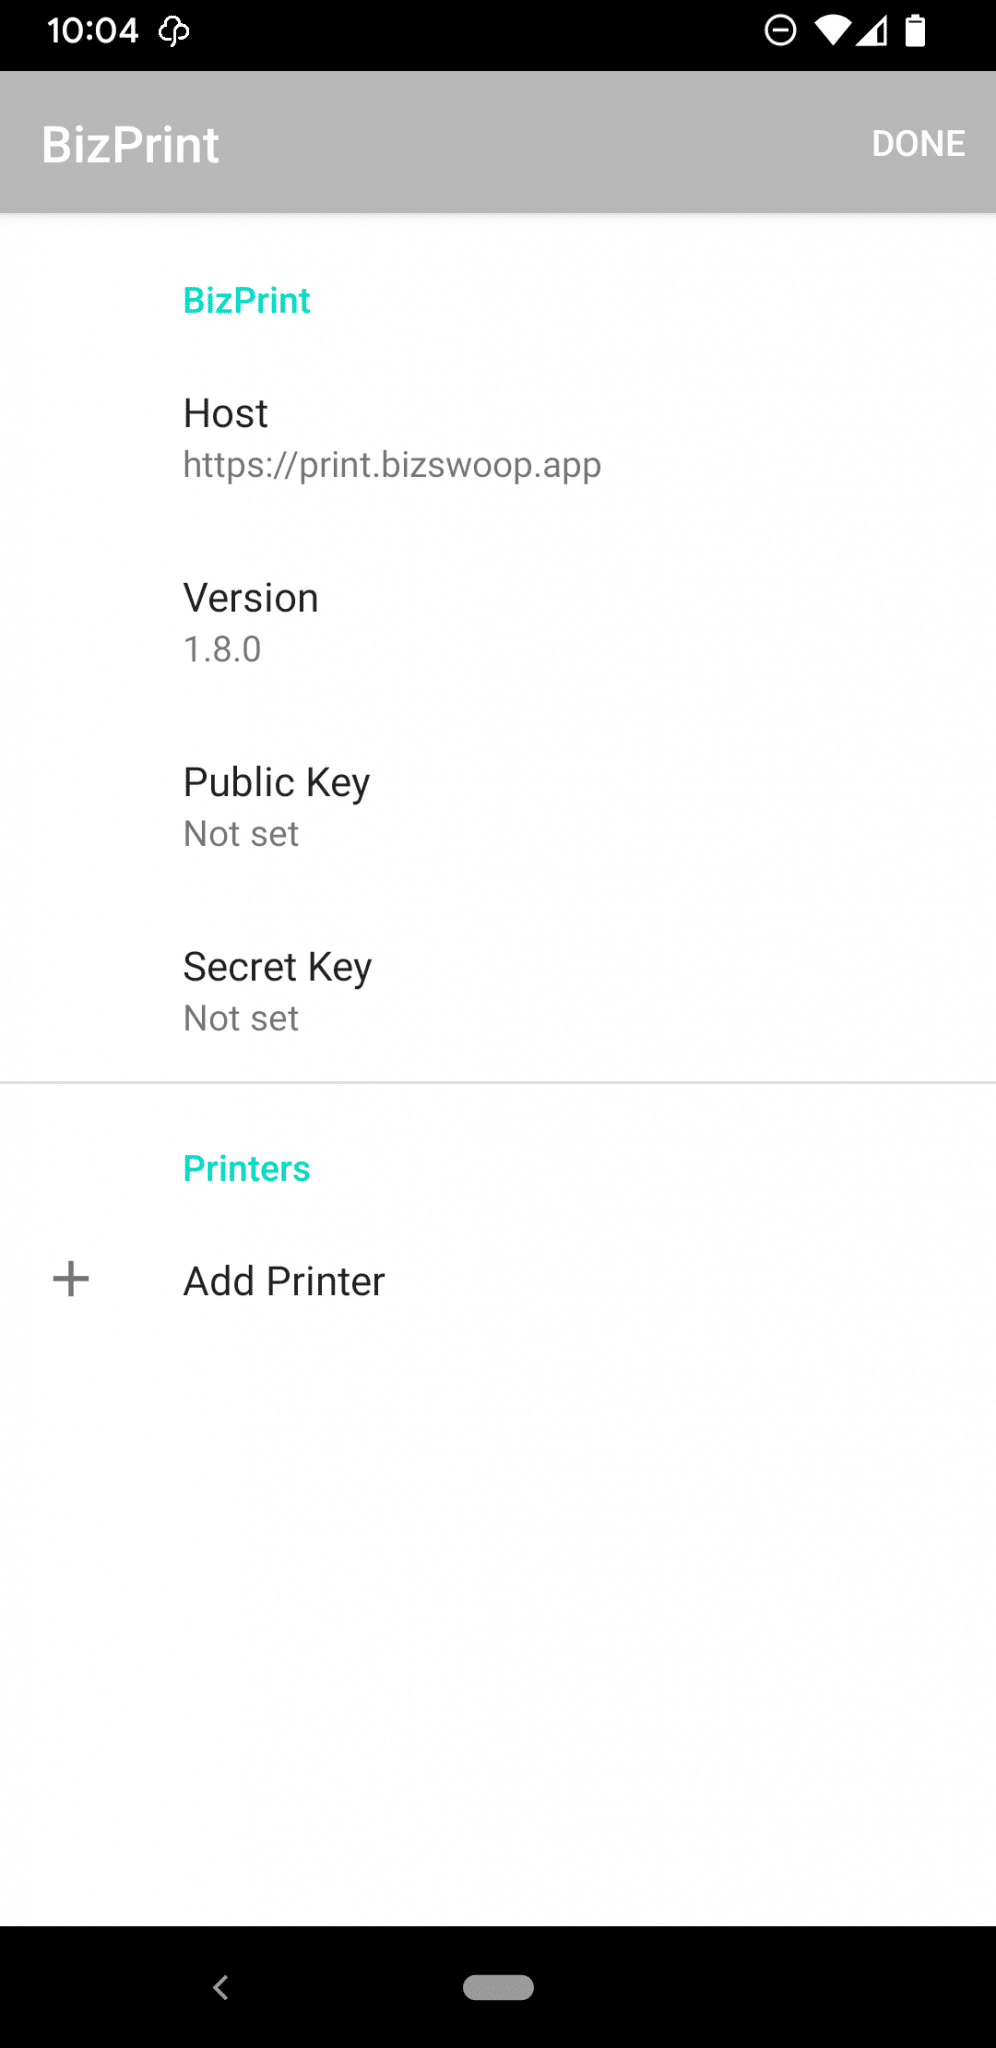Click the Not set text under Public Key
The image size is (996, 2048).
click(240, 833)
